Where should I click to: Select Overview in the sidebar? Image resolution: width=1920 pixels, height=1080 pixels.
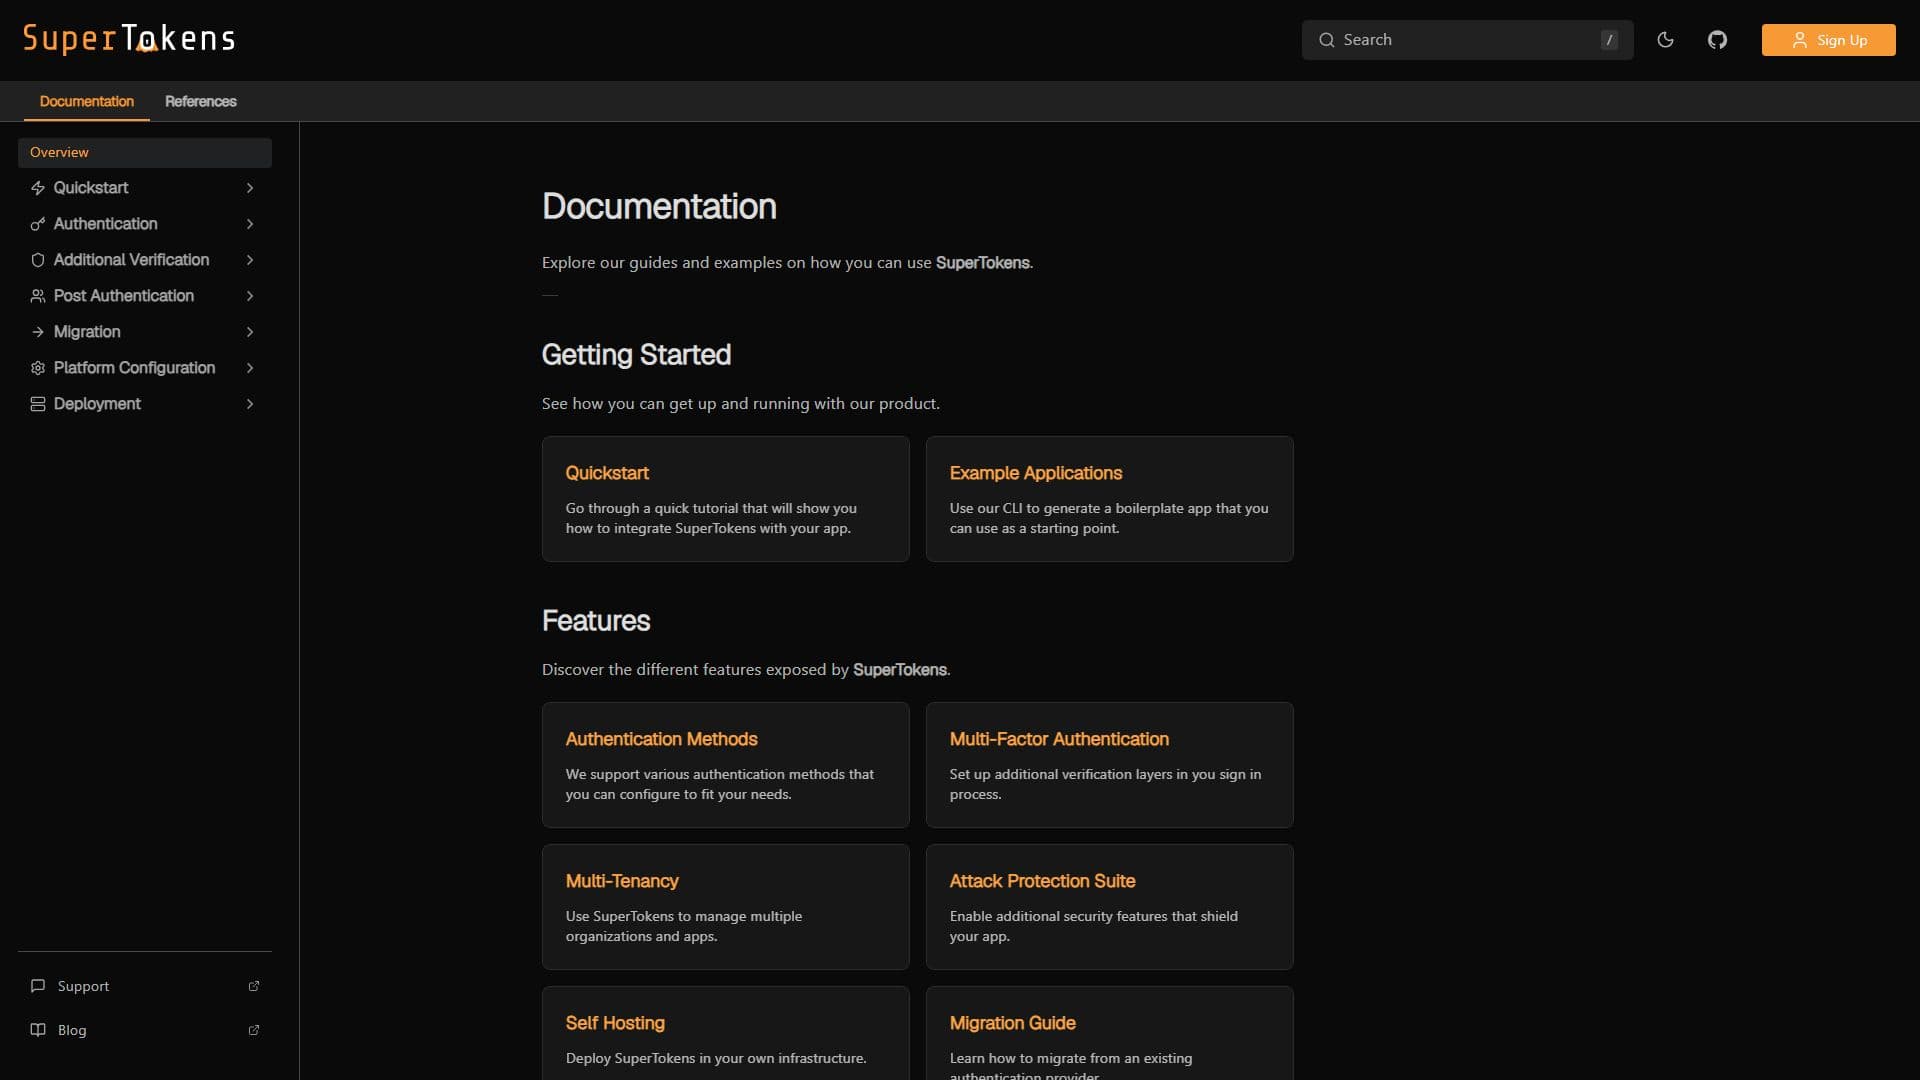145,152
